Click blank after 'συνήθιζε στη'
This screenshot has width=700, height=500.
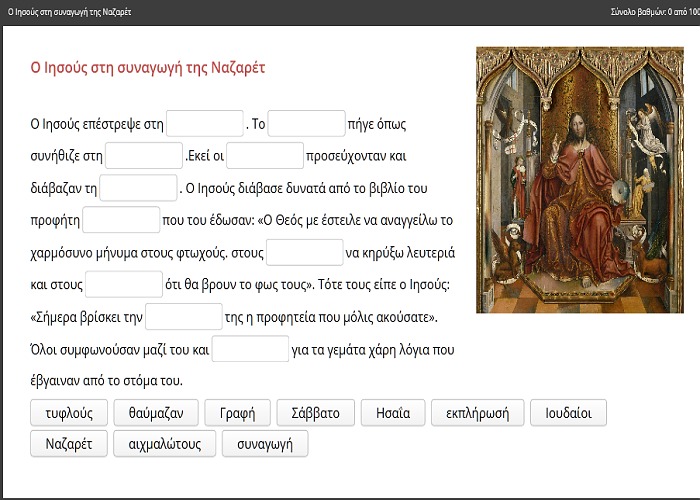144,156
